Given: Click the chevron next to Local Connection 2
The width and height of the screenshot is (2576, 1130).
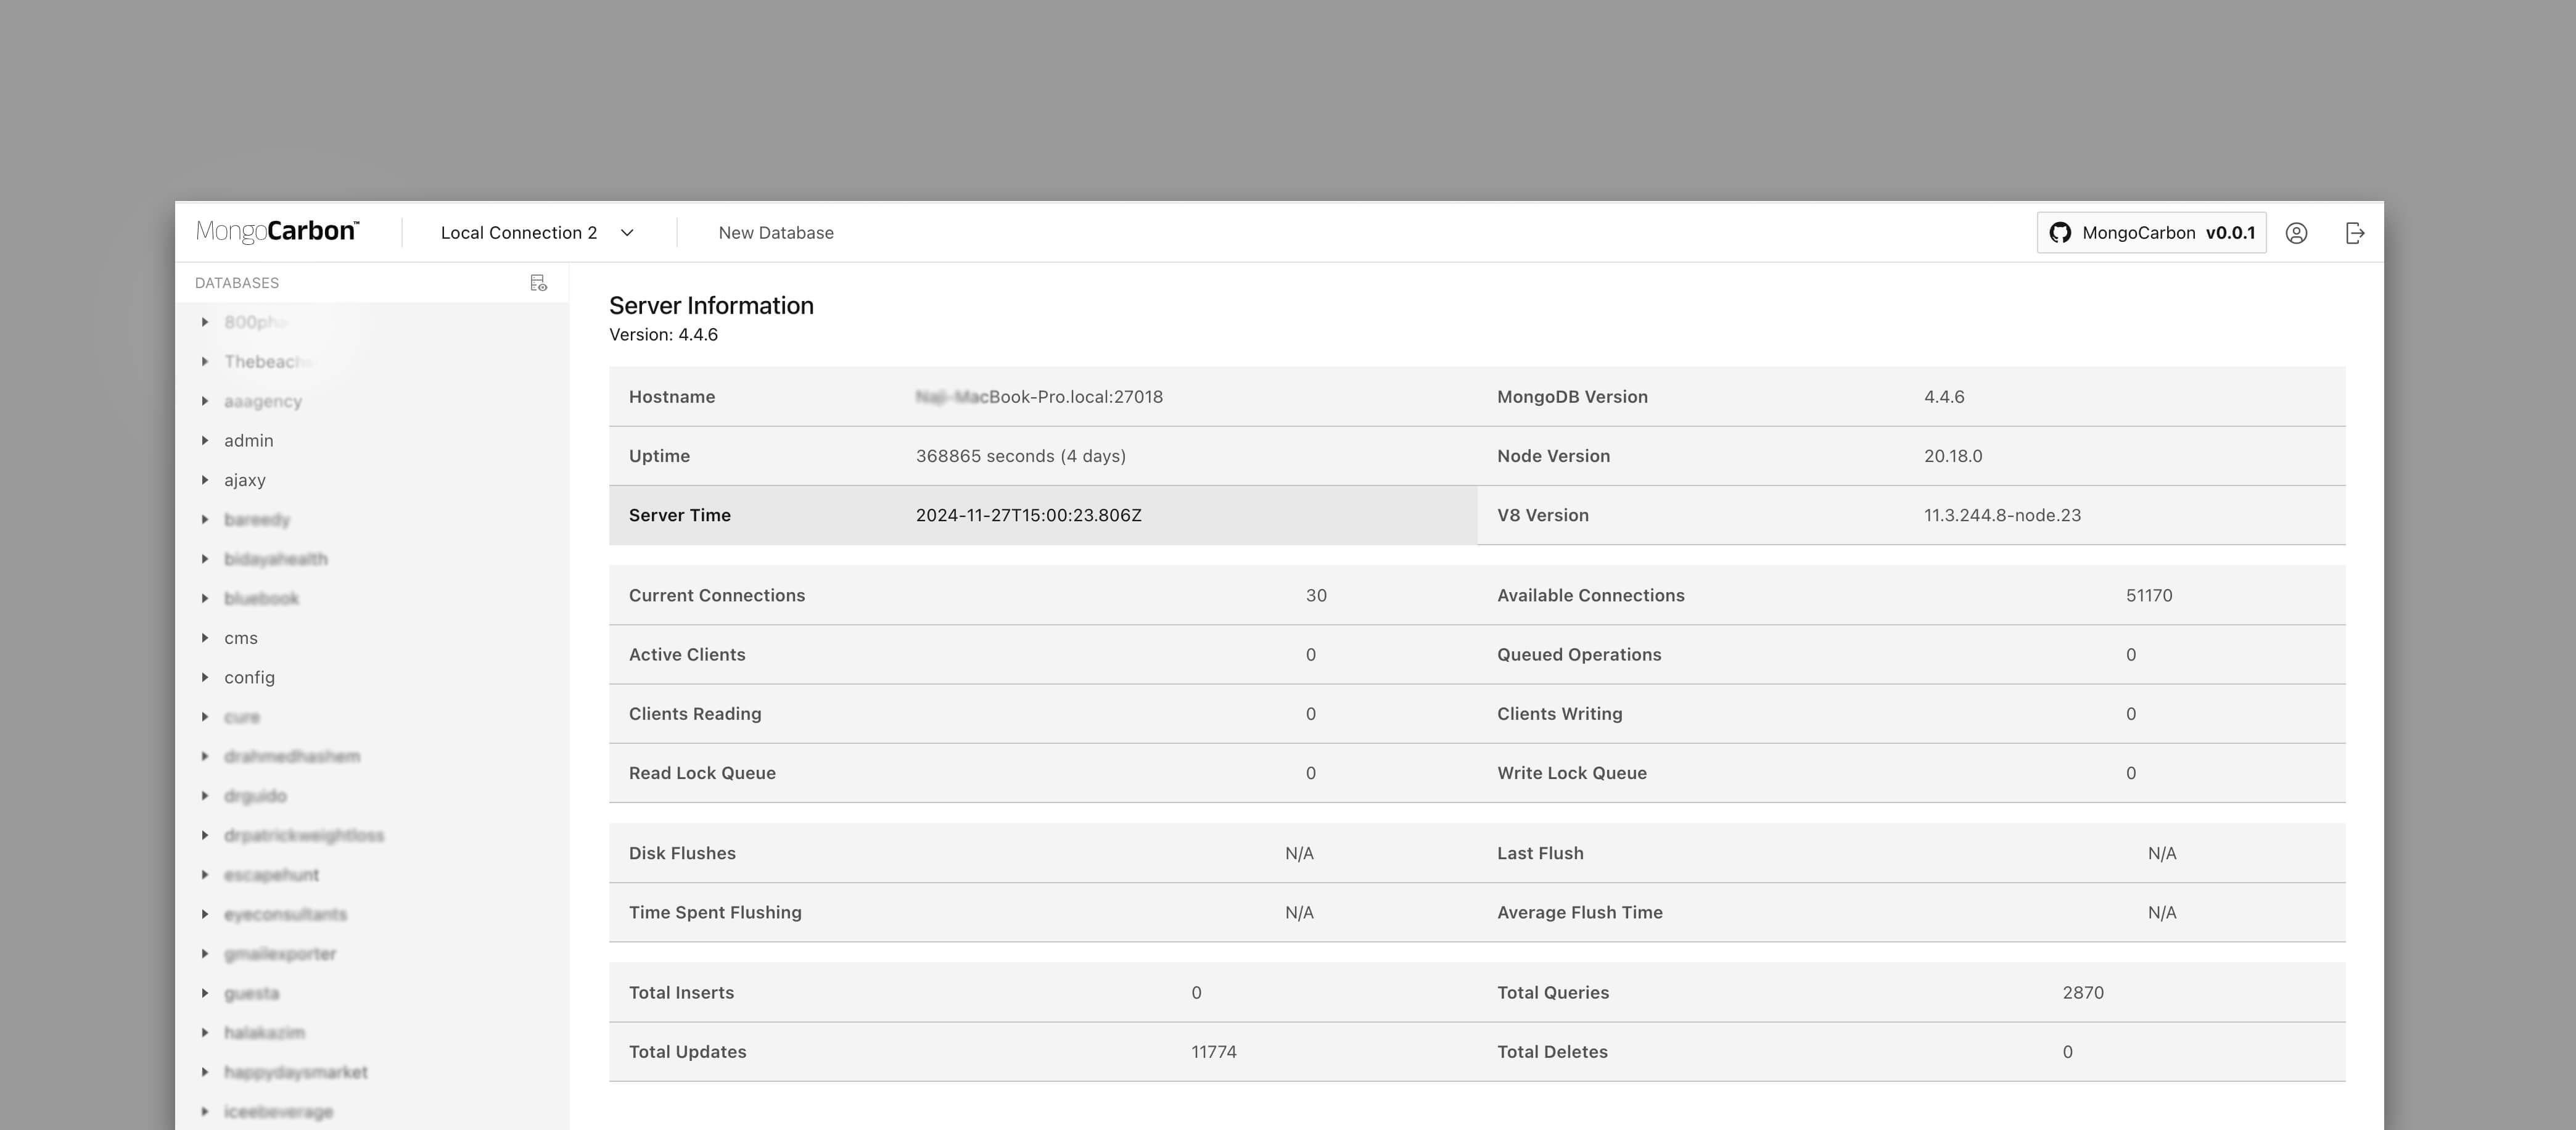Looking at the screenshot, I should coord(627,233).
